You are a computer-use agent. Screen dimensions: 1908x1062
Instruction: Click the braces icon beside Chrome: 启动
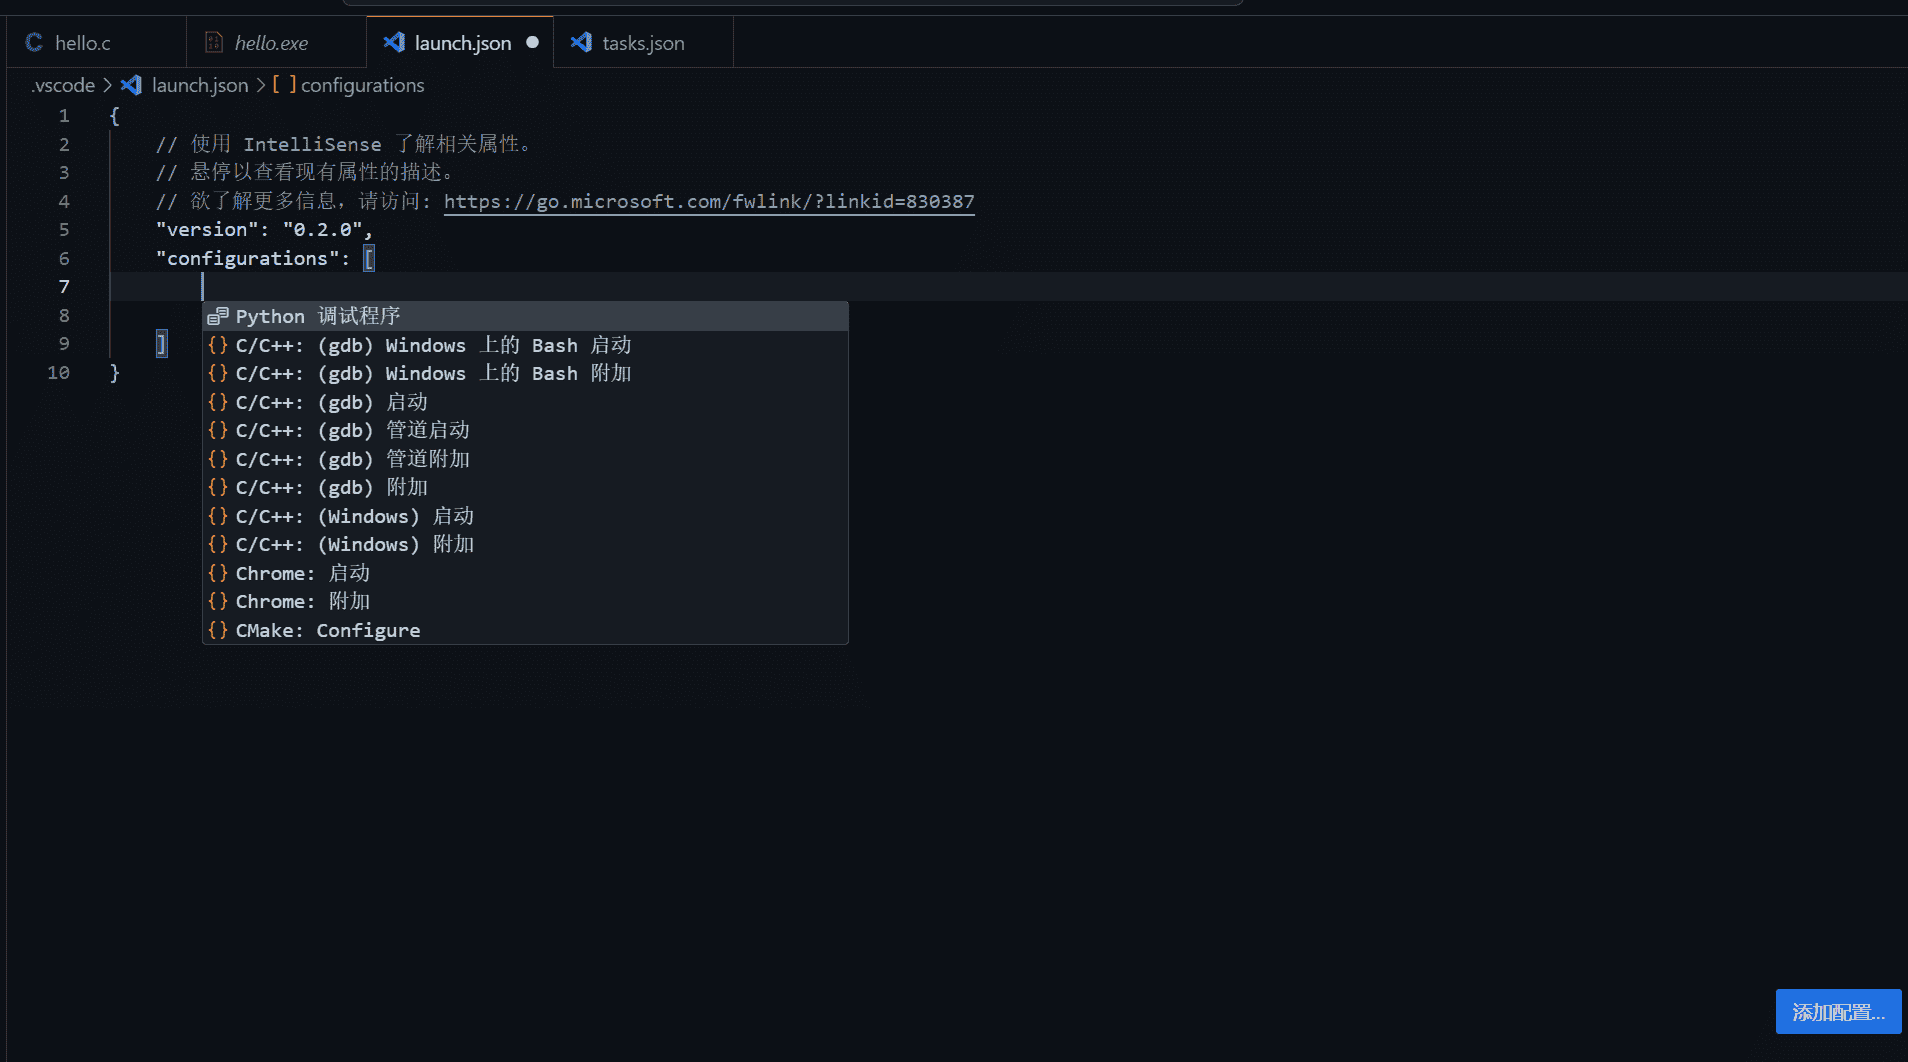coord(218,573)
